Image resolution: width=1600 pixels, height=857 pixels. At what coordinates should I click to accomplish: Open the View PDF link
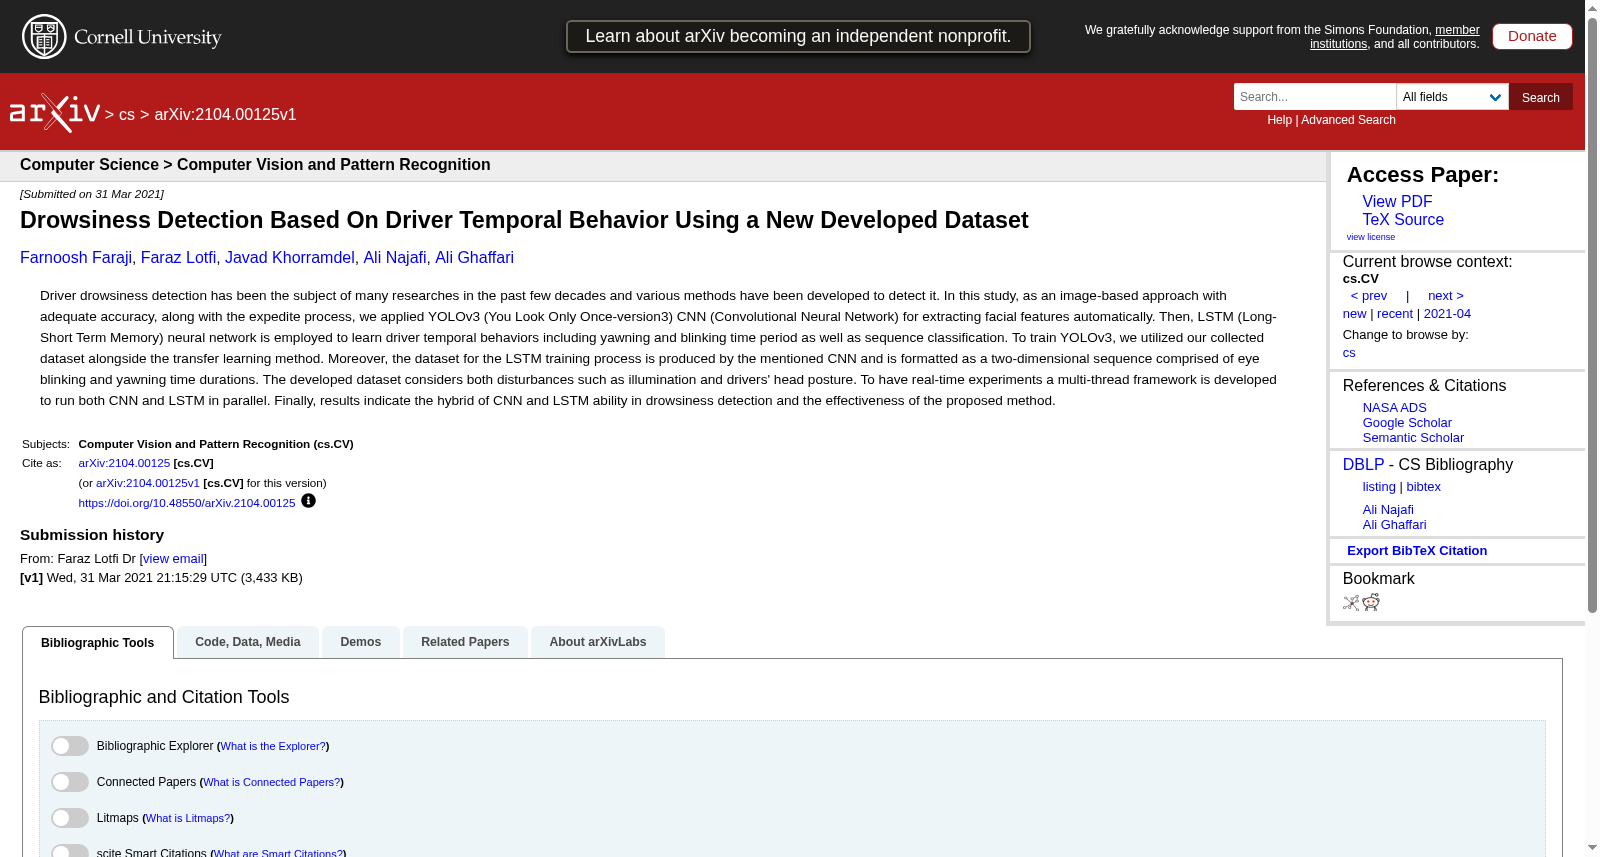click(x=1397, y=202)
